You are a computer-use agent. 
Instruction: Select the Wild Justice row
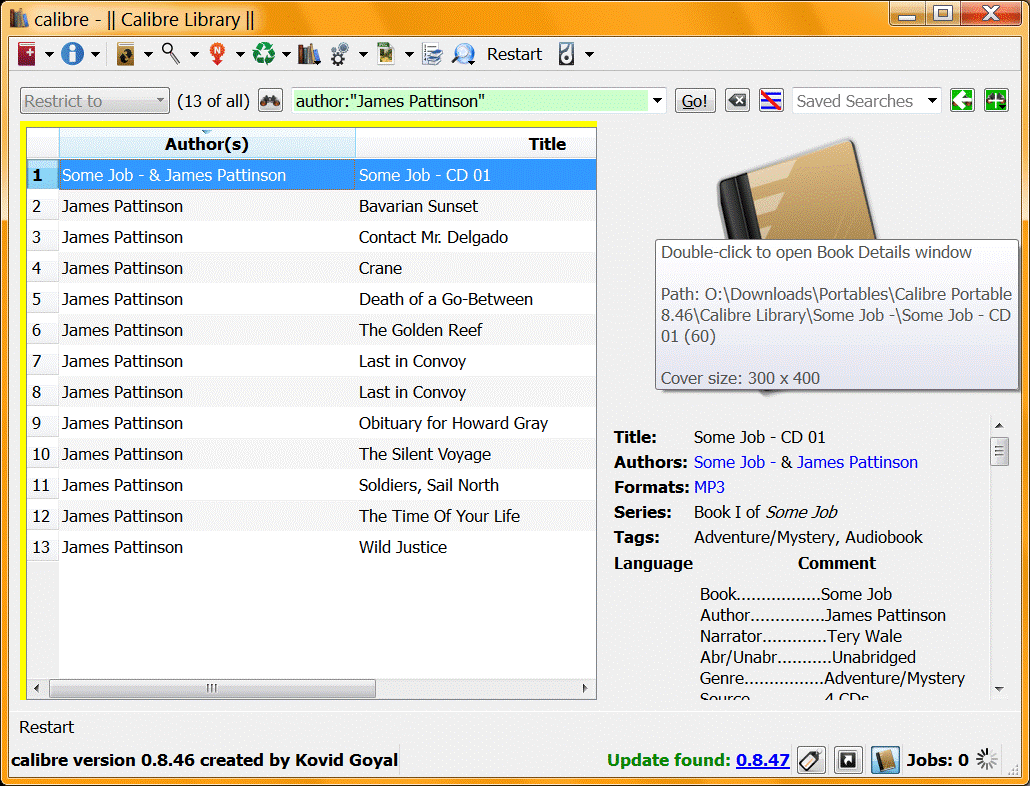tap(311, 546)
